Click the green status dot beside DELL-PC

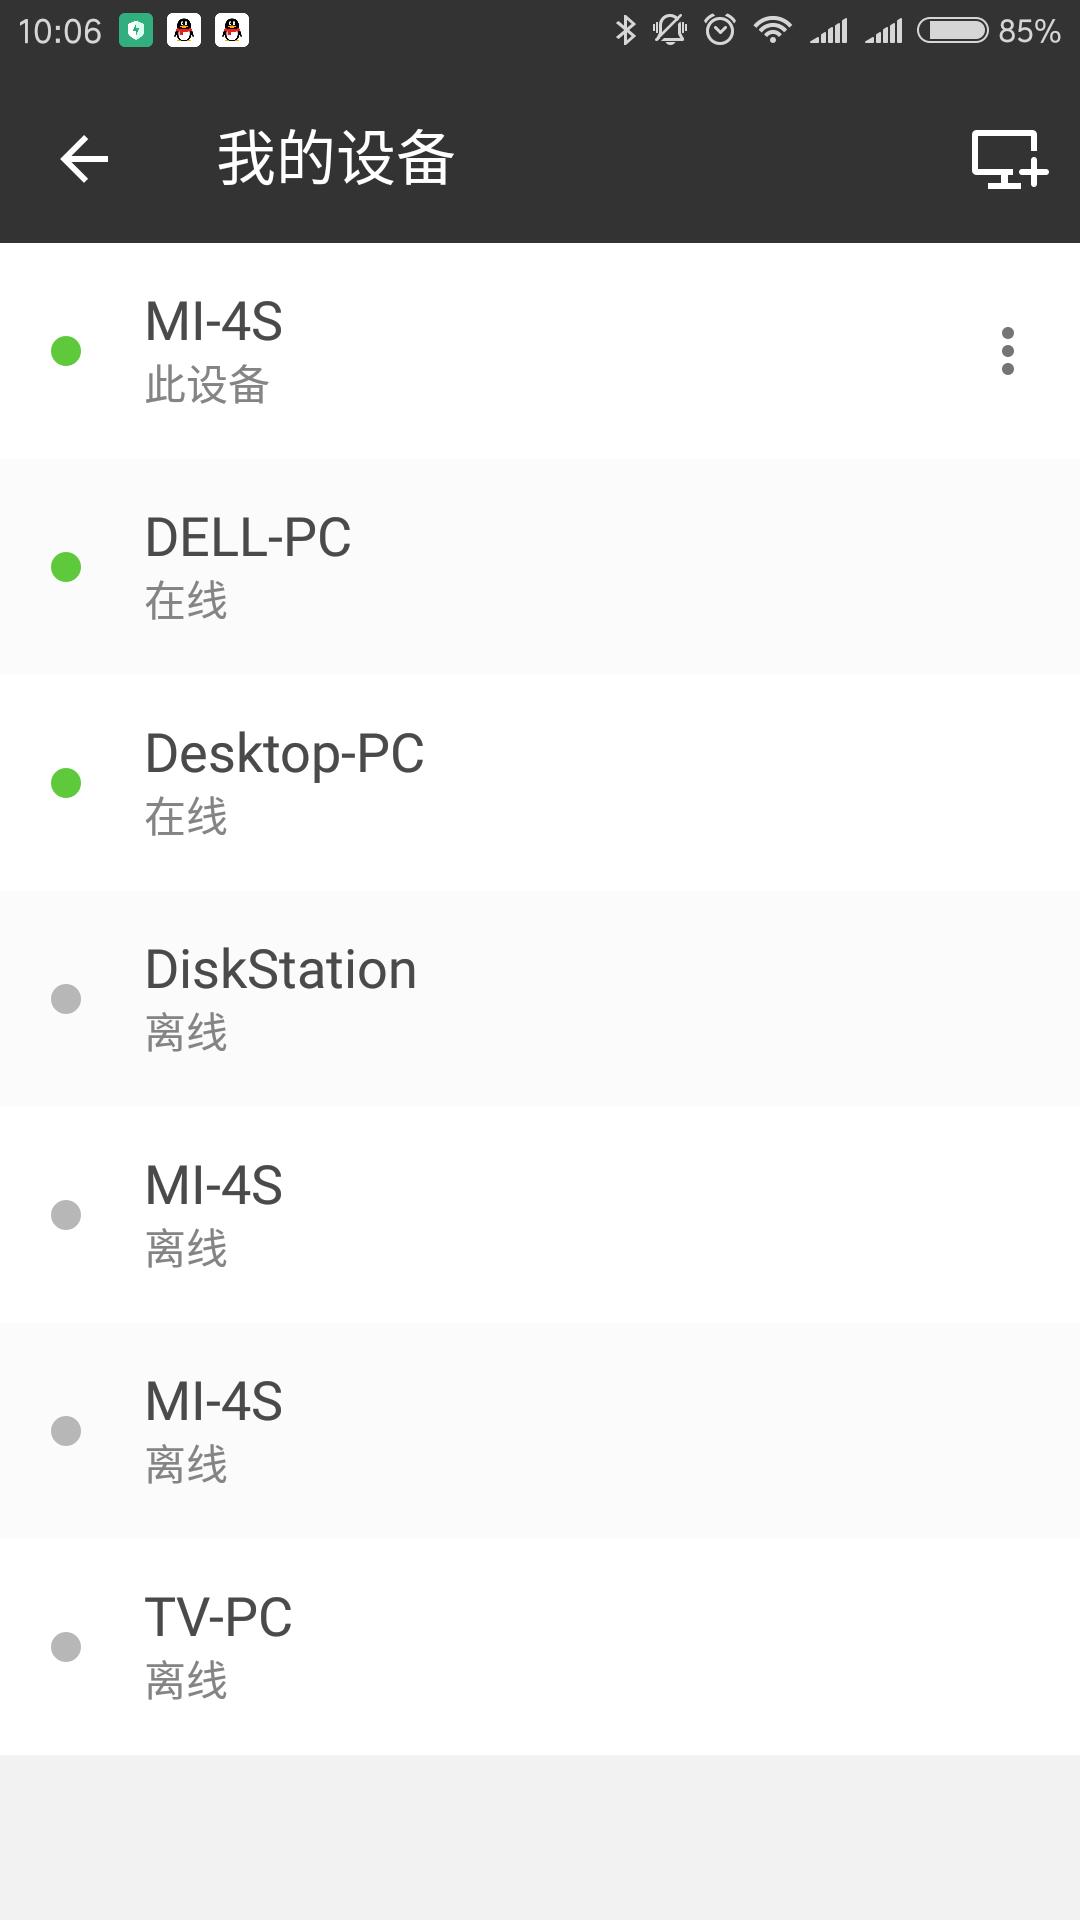coord(66,567)
